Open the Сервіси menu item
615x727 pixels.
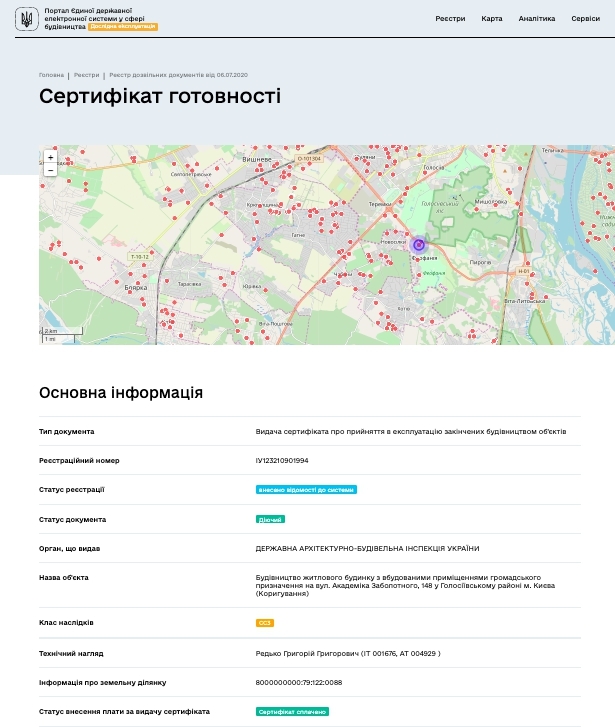585,19
